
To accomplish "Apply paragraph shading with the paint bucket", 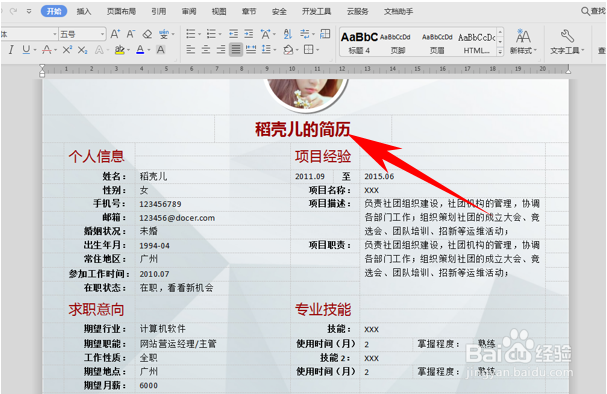I will [288, 50].
